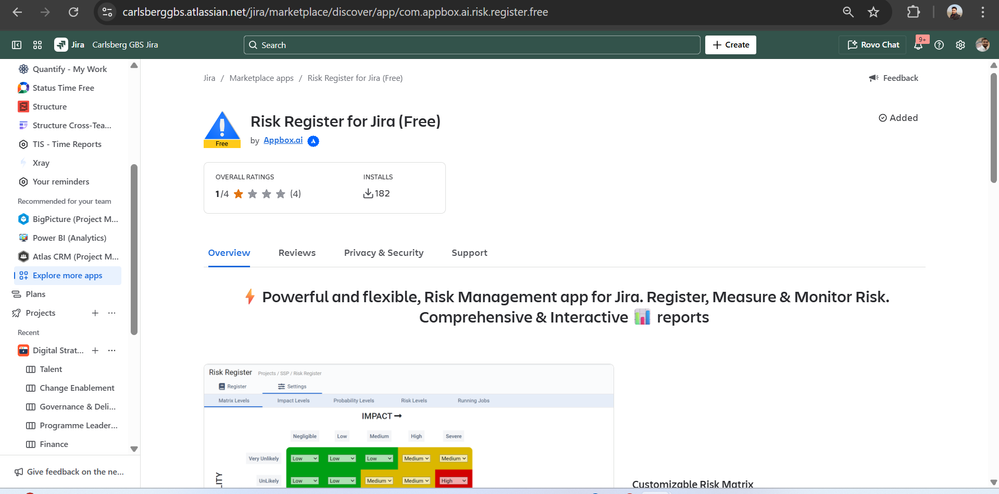Image resolution: width=999 pixels, height=494 pixels.
Task: Switch to the Reviews tab
Action: 297,253
